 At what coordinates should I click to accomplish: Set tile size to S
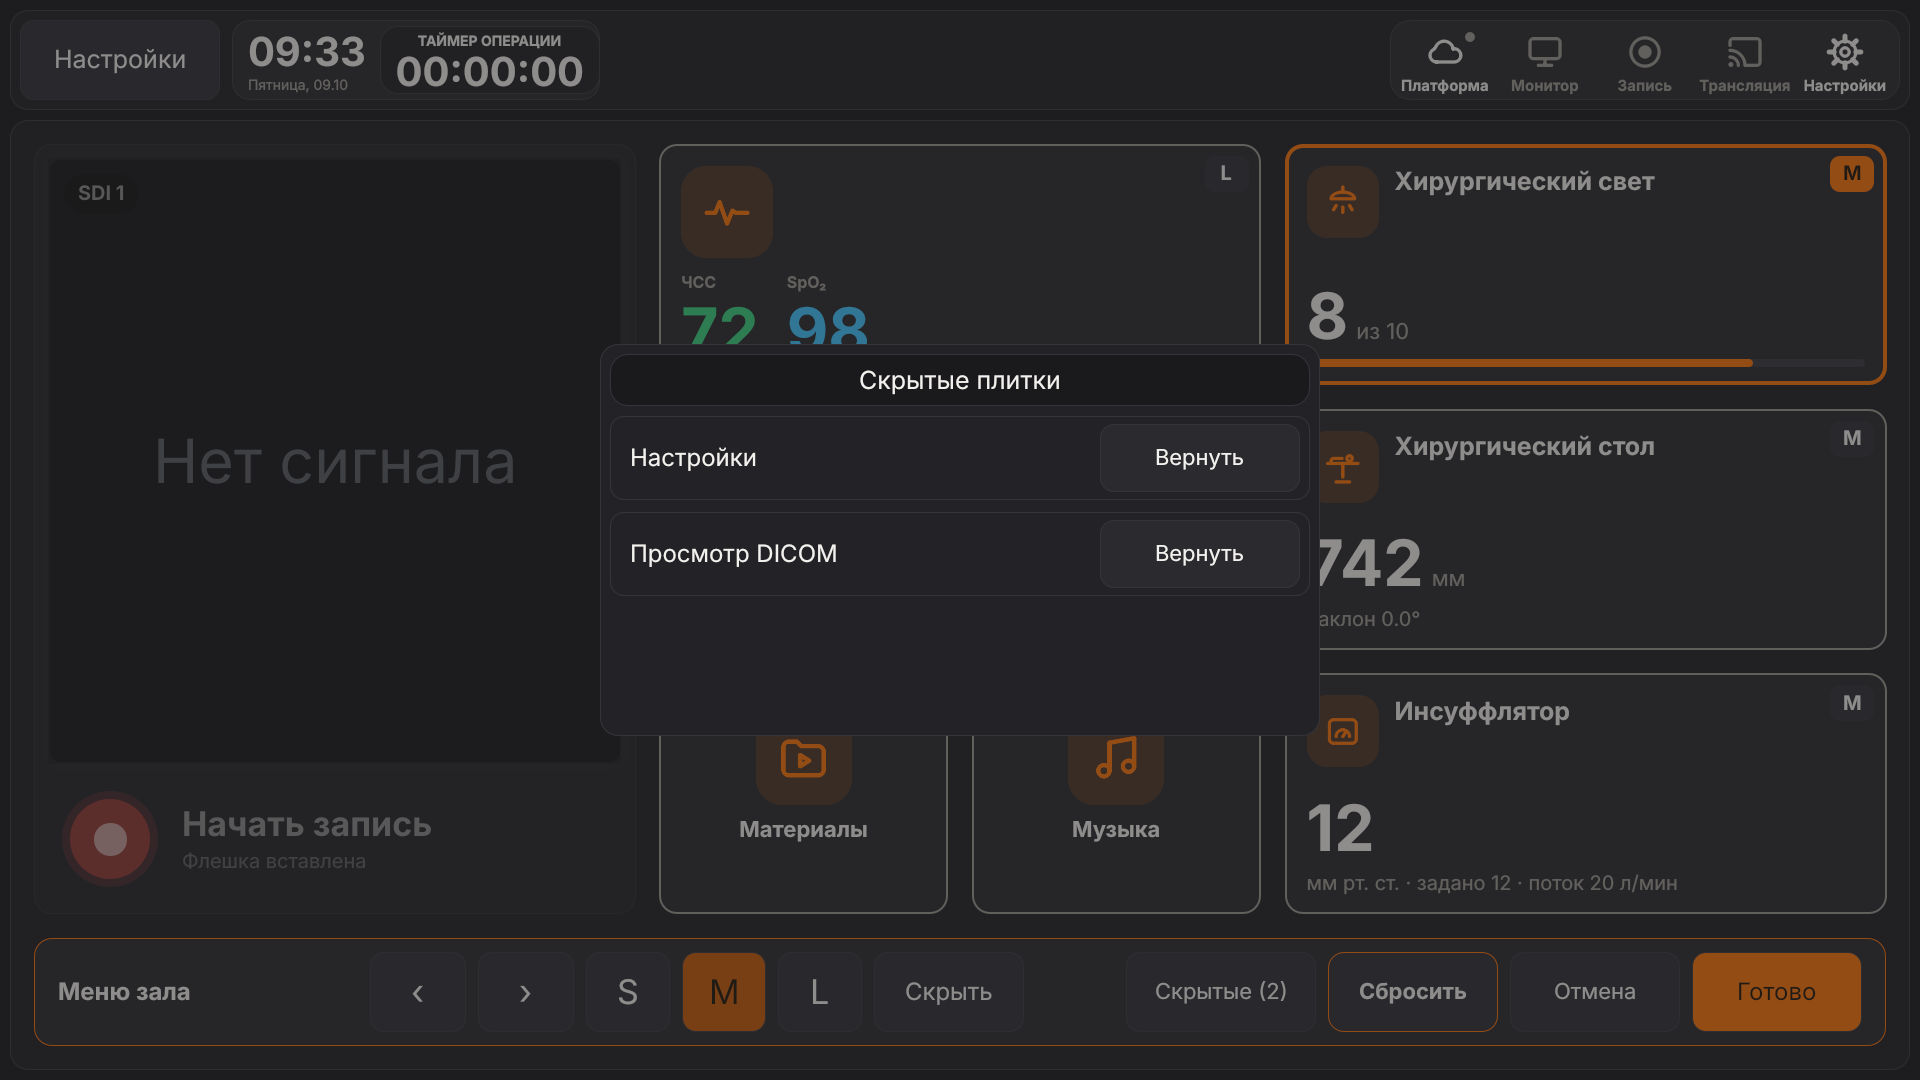(x=627, y=992)
